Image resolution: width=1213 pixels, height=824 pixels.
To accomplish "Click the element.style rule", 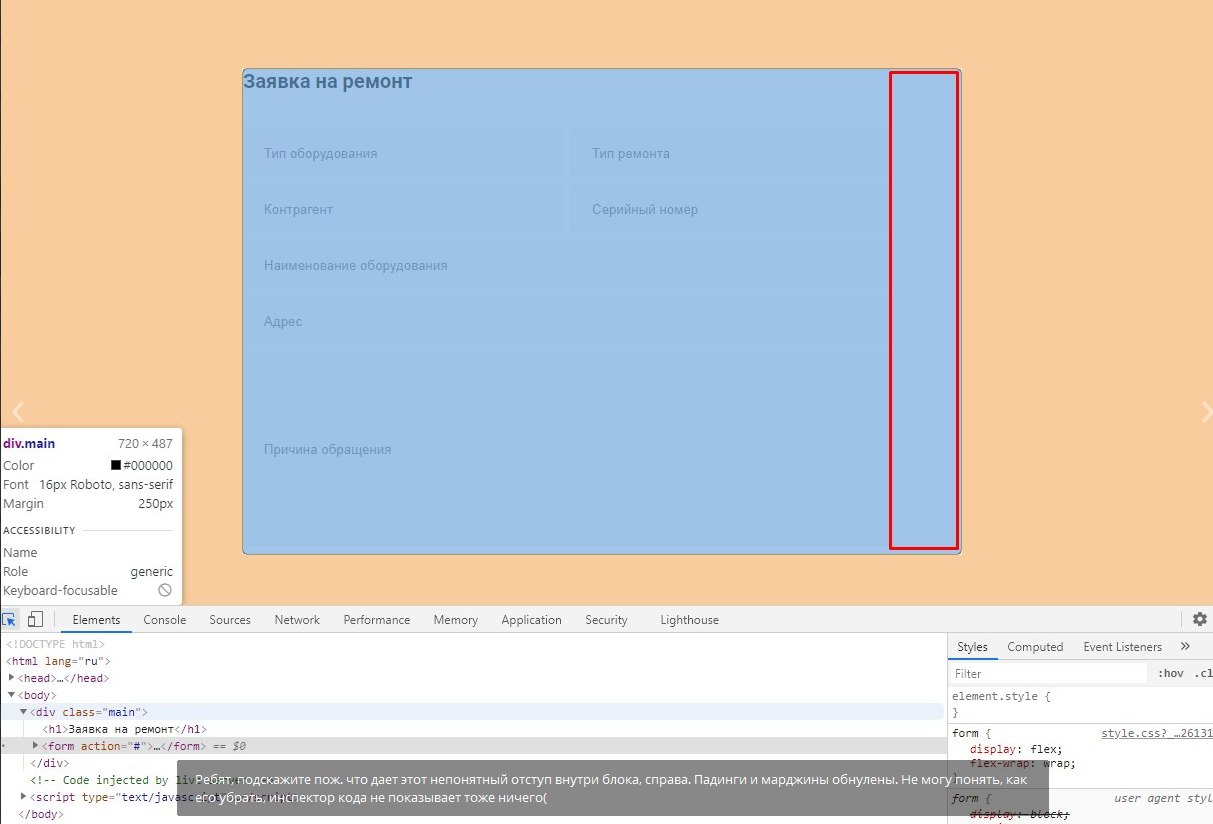I will 1001,695.
